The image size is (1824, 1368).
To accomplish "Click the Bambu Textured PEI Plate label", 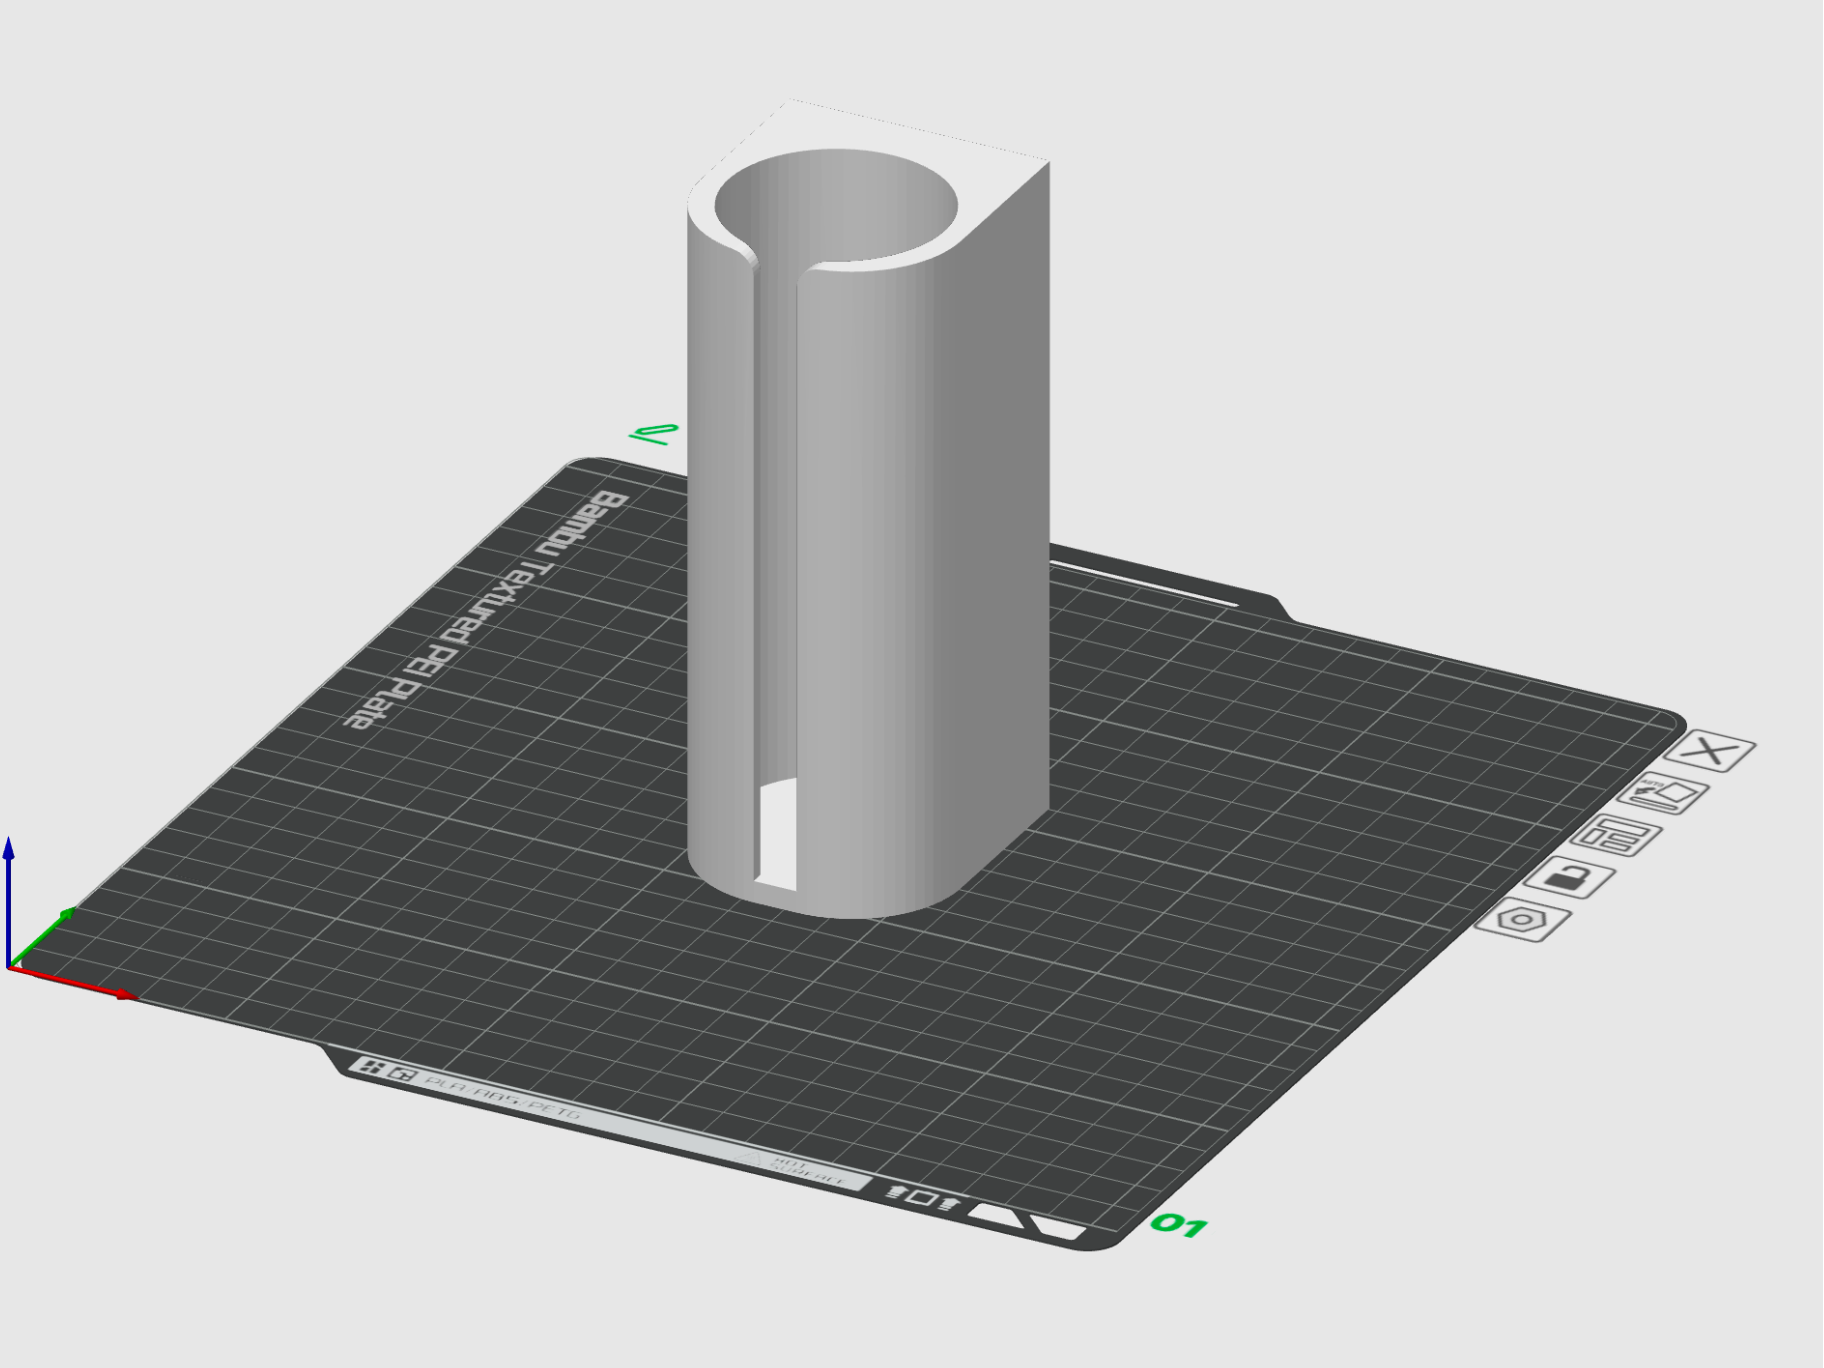I will [487, 610].
